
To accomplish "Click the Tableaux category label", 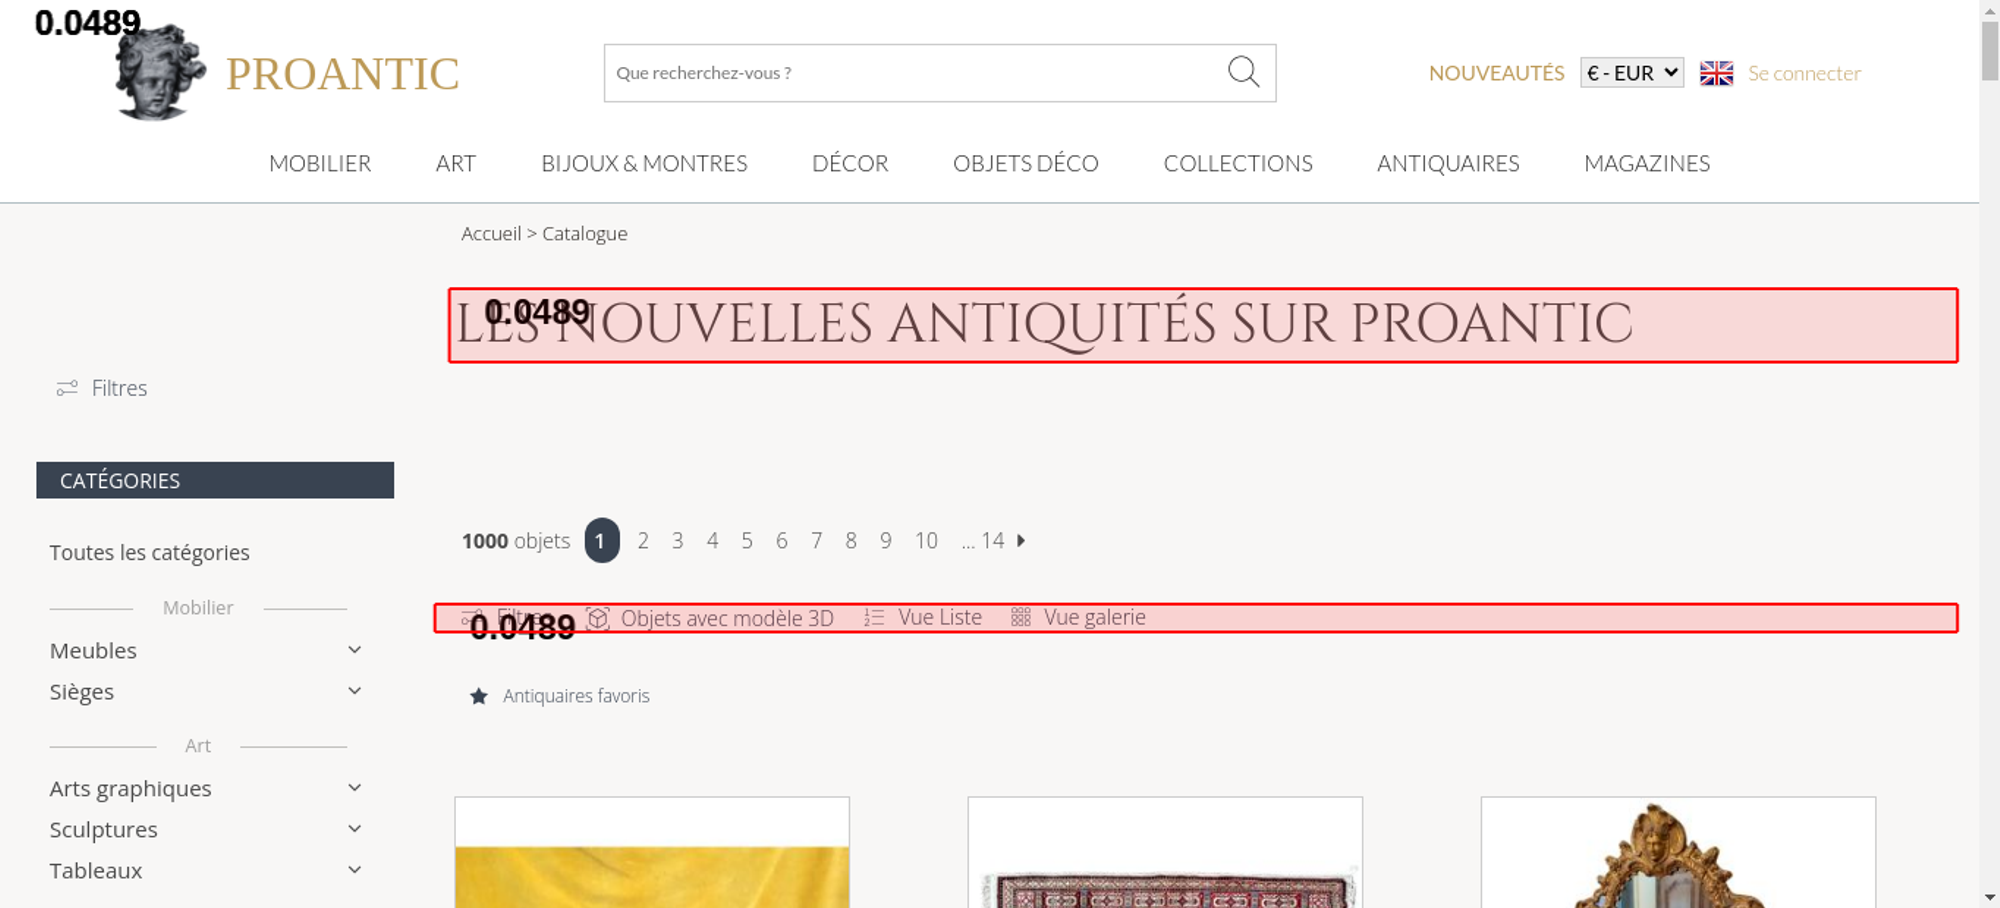I will click(x=96, y=870).
